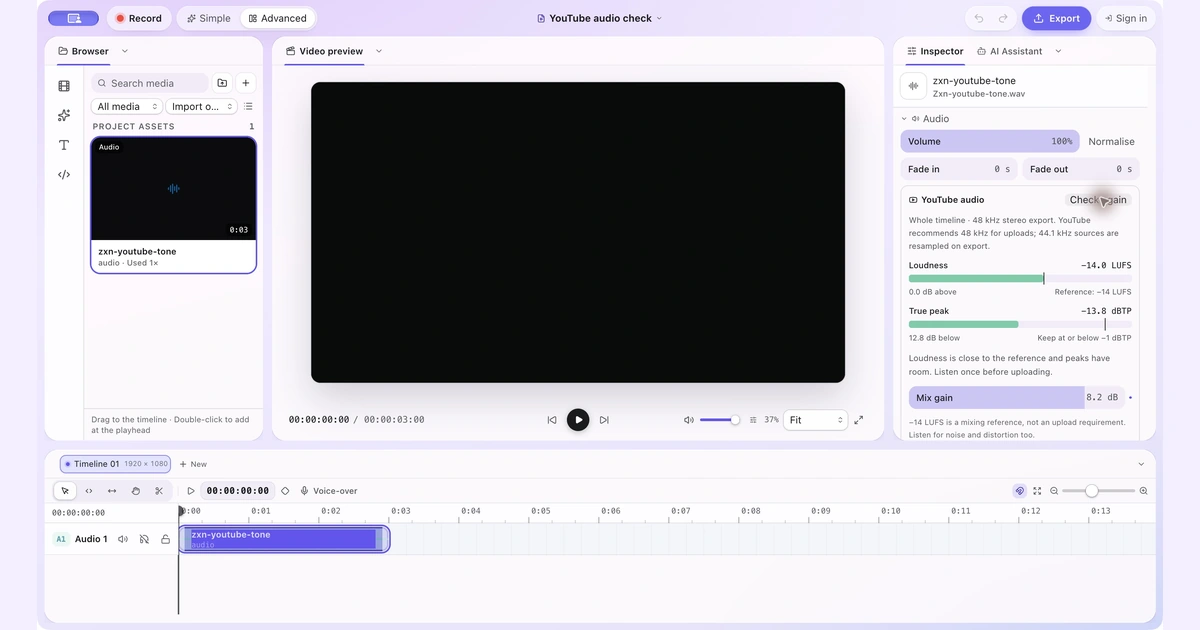The width and height of the screenshot is (1200, 630).
Task: Select the zxn-youtube-tone clip on timeline
Action: click(x=284, y=539)
